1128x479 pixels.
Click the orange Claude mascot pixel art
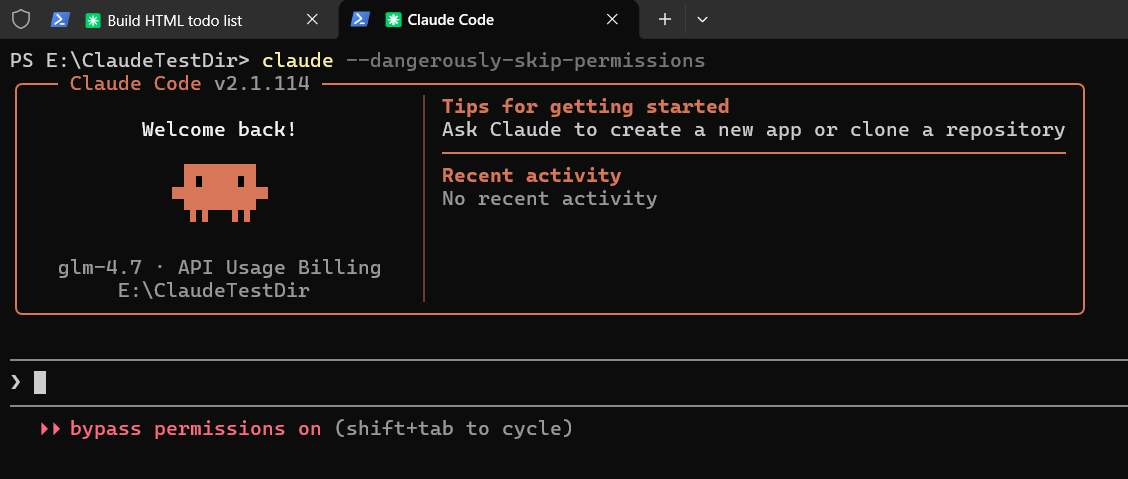[x=219, y=188]
